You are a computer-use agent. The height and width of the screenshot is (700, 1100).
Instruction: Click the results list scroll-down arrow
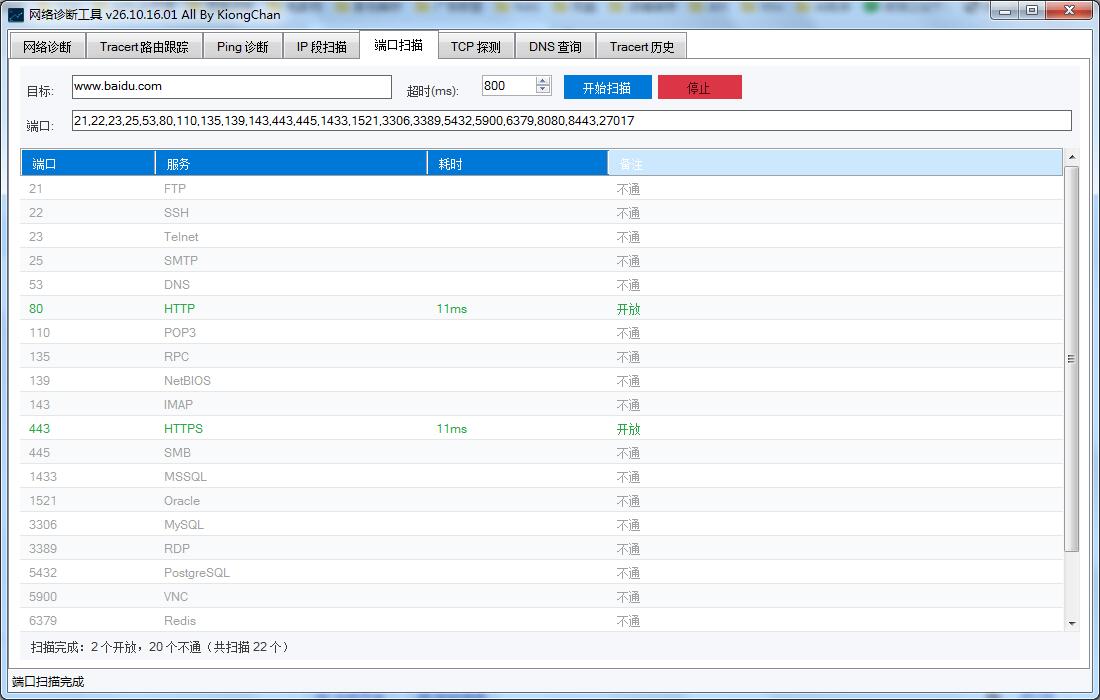pyautogui.click(x=1071, y=623)
